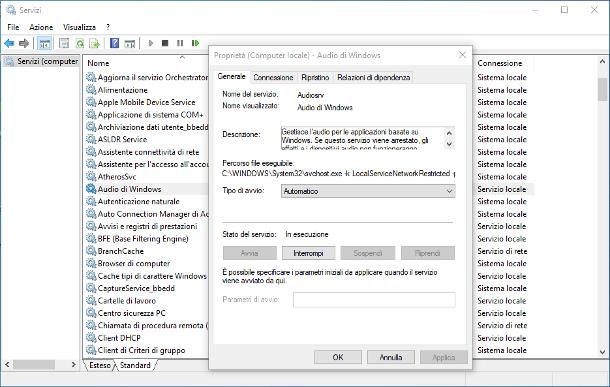This screenshot has width=610, height=387.
Task: Click tree pane horizontal scroll left arrow
Action: pyautogui.click(x=7, y=365)
